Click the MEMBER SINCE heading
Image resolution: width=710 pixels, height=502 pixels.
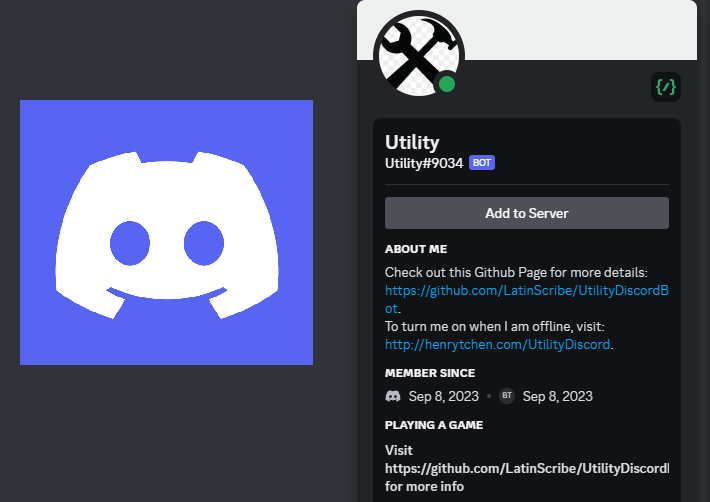pyautogui.click(x=430, y=373)
